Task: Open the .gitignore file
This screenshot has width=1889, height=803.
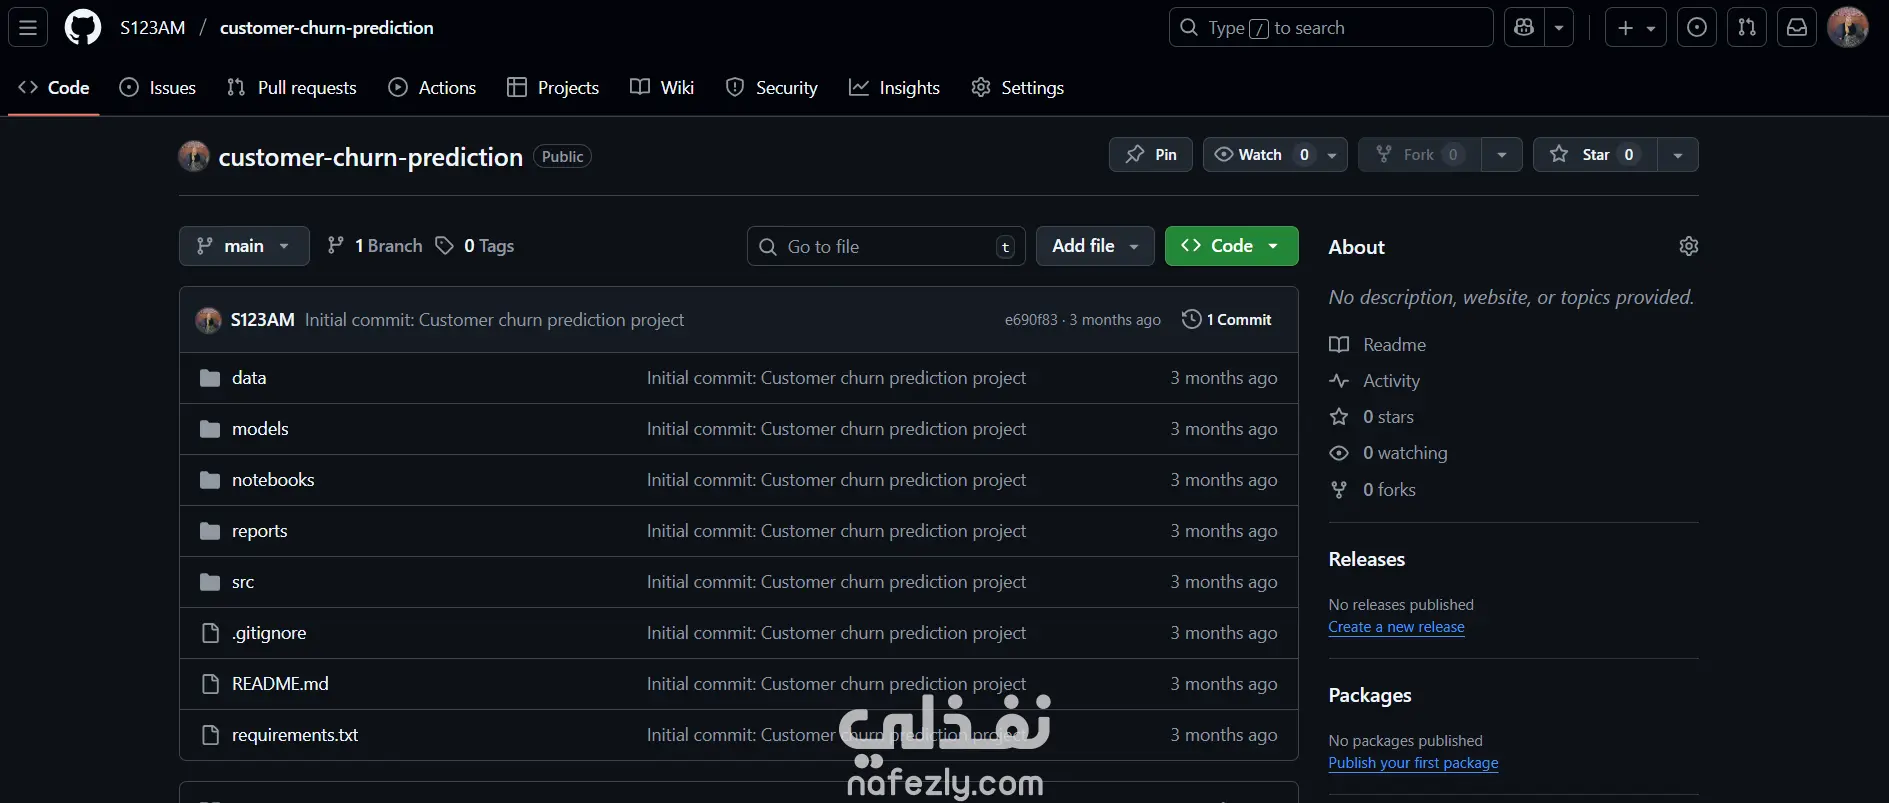Action: coord(269,633)
